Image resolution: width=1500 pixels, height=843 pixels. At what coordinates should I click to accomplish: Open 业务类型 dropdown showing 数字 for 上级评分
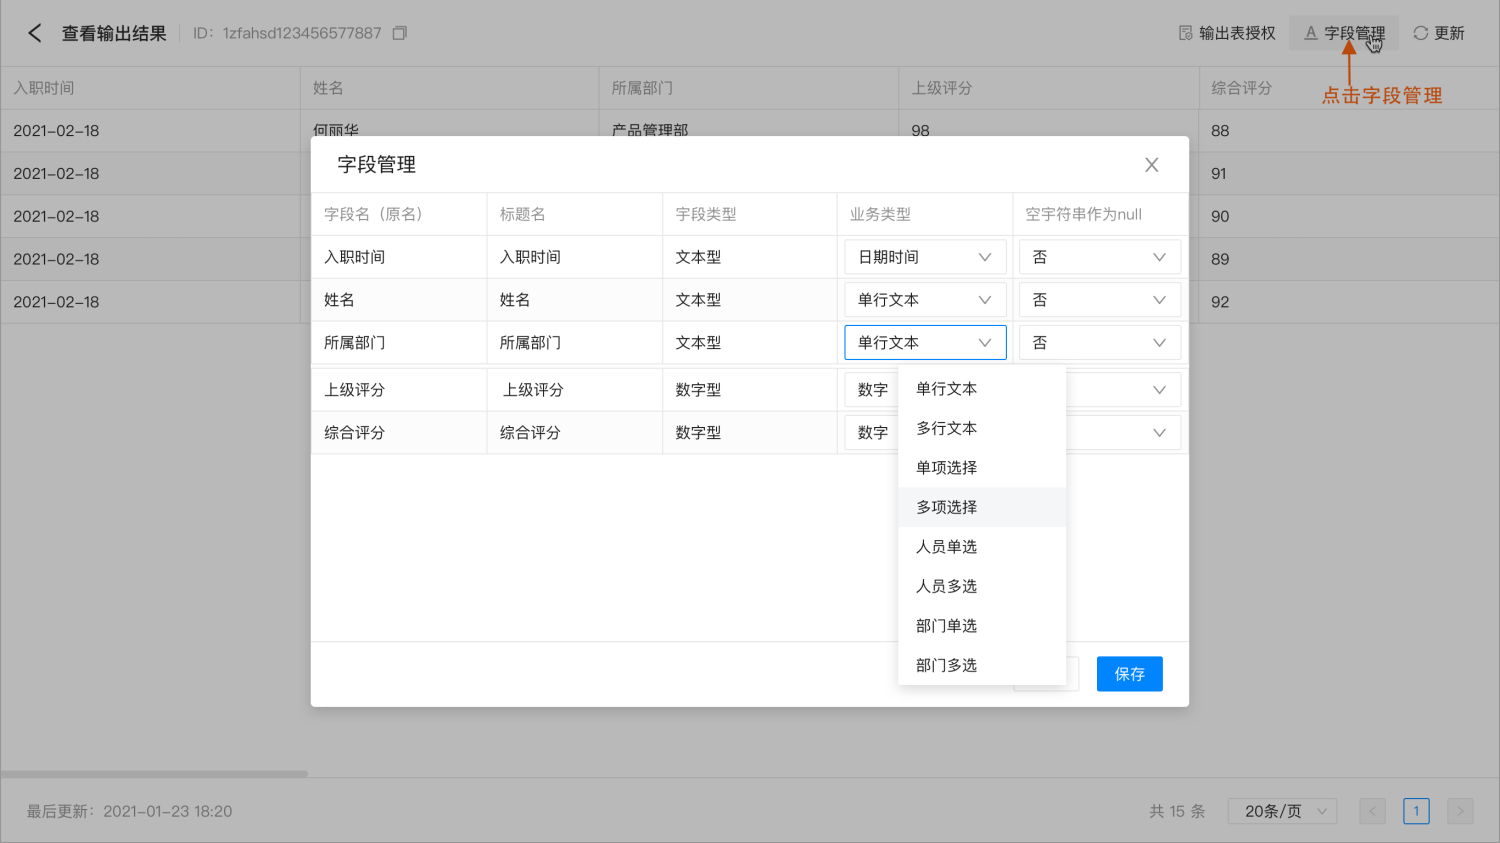point(872,390)
